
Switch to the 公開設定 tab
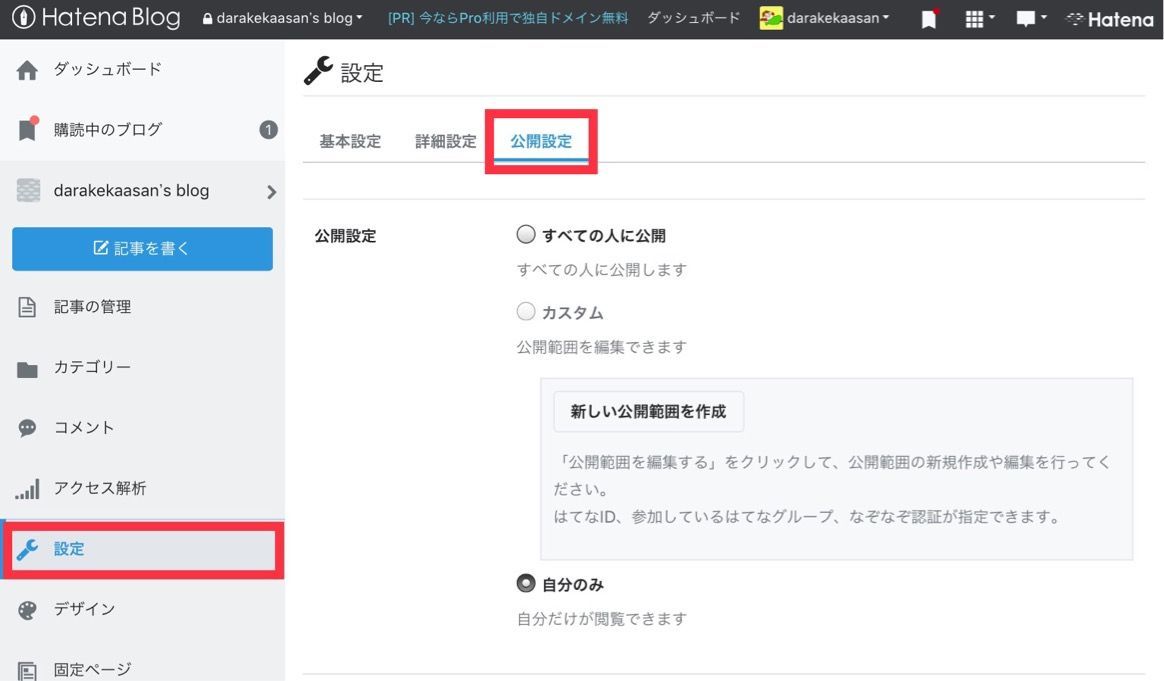click(540, 141)
